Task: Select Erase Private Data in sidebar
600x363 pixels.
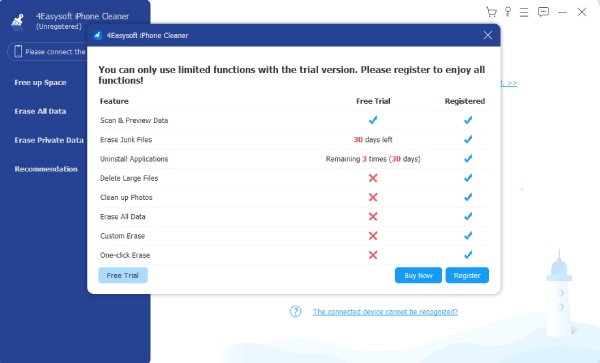Action: [49, 140]
